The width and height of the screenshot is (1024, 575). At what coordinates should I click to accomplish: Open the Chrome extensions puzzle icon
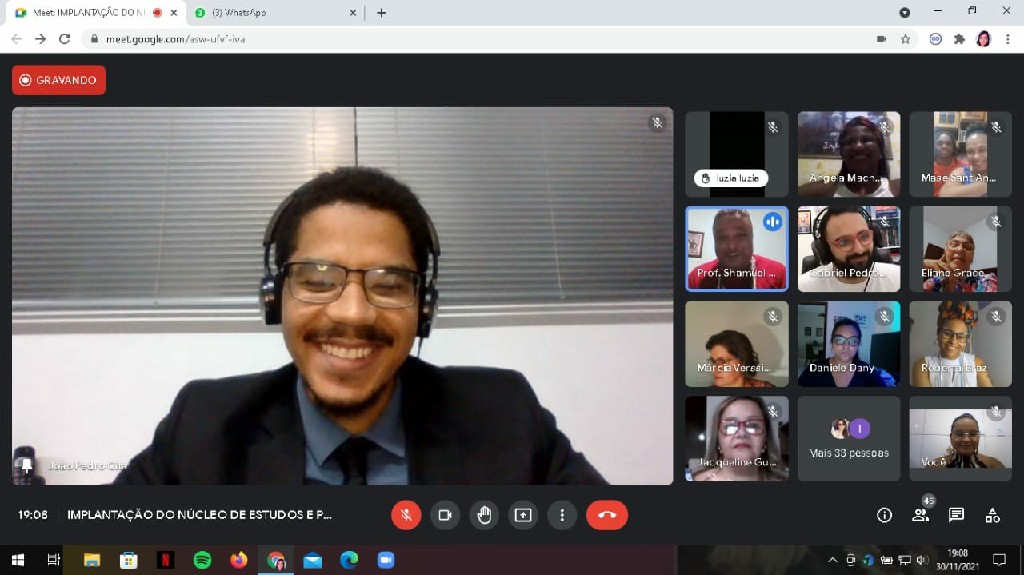tap(959, 39)
